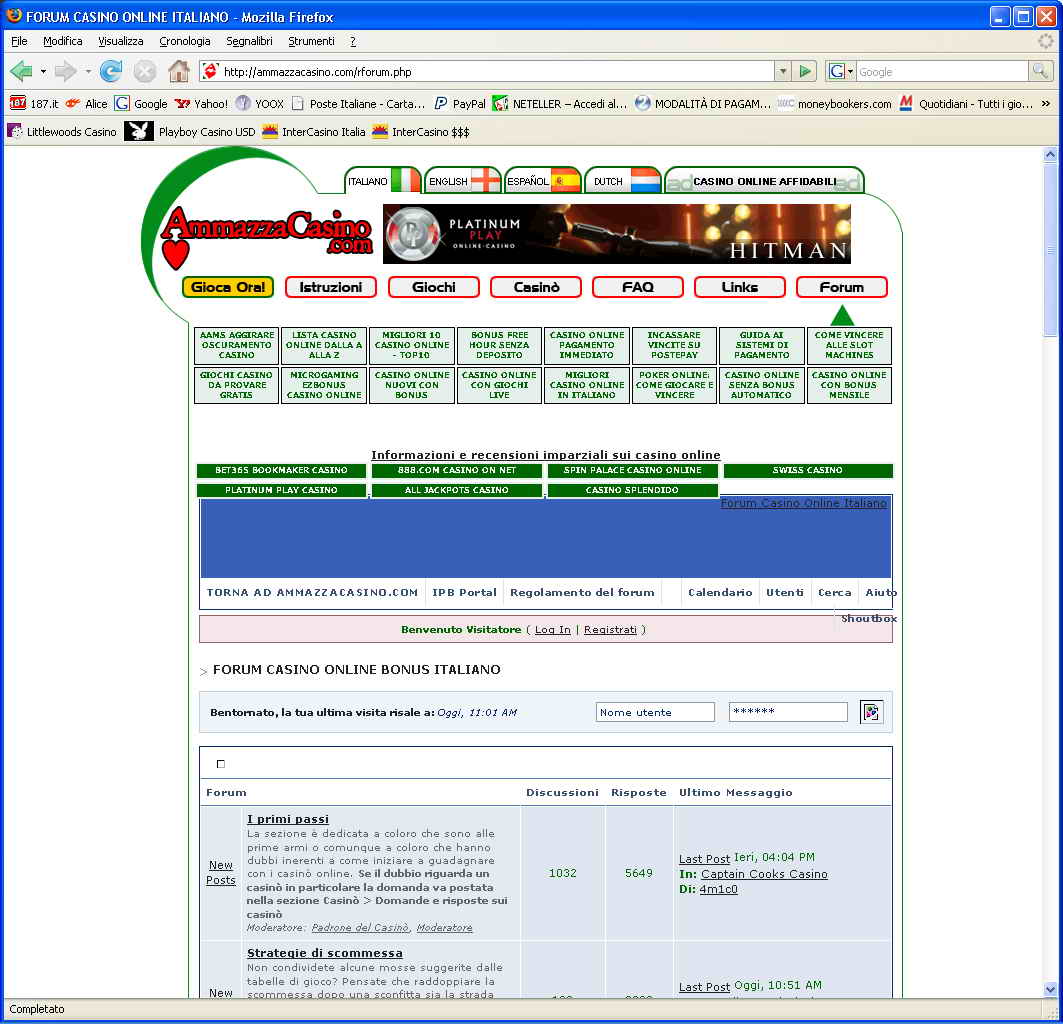Screen dimensions: 1063x1024
Task: Open the Home page icon
Action: coord(179,71)
